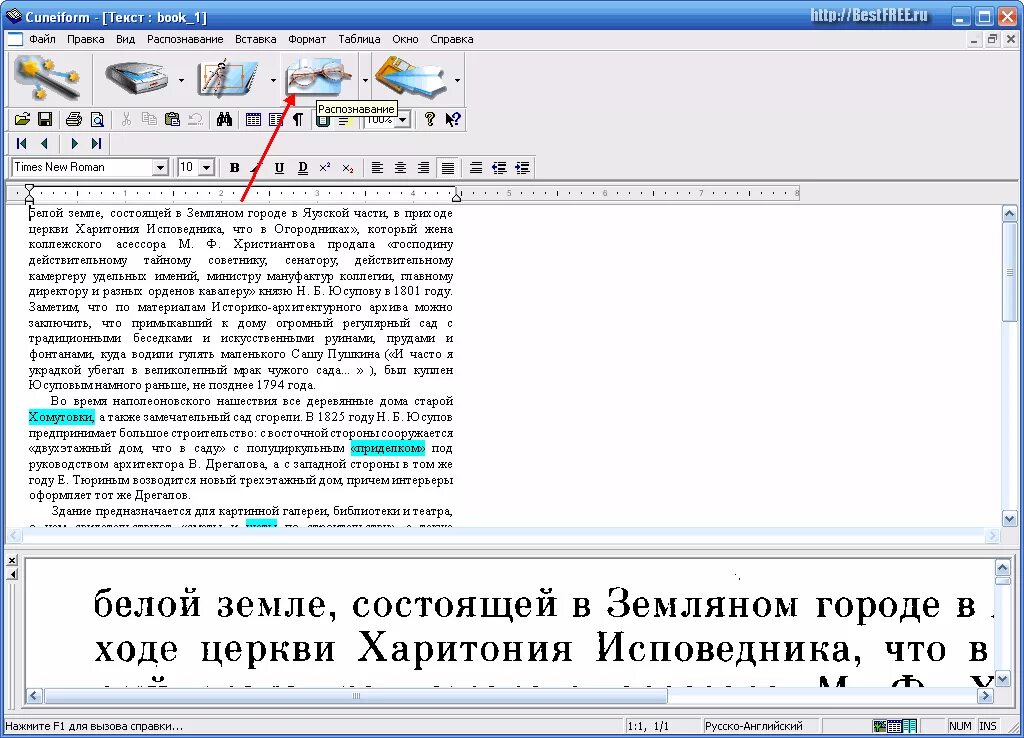Viewport: 1024px width, 738px height.
Task: Open Find with the binoculars icon
Action: 225,120
